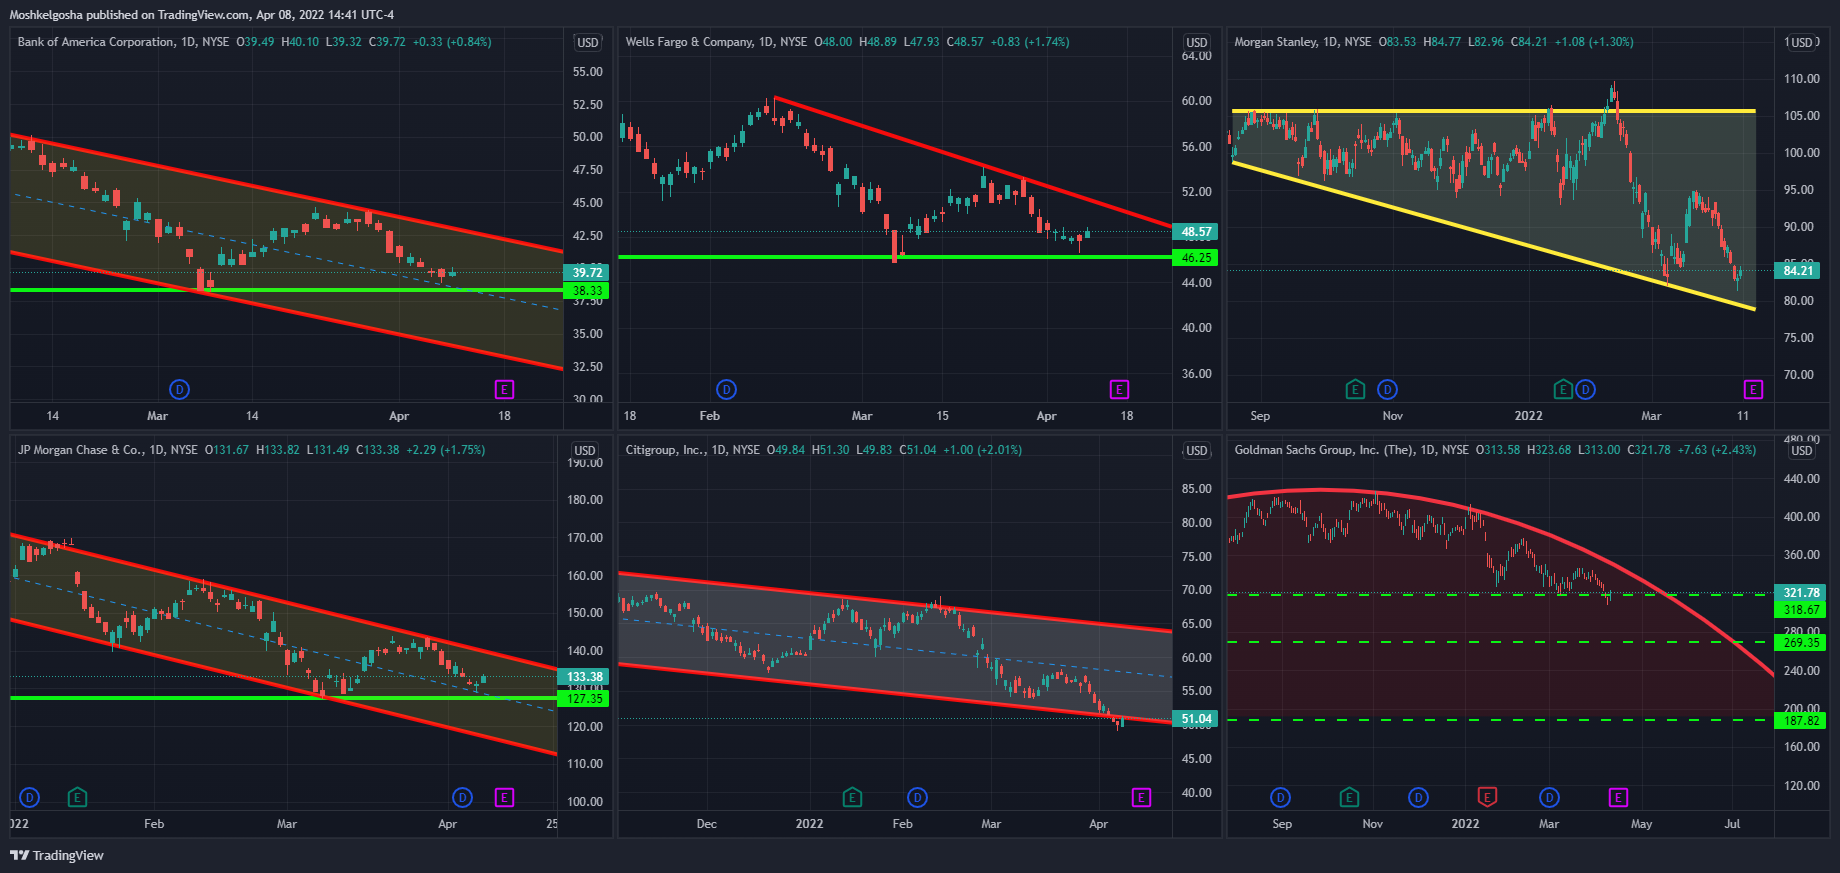Image resolution: width=1840 pixels, height=873 pixels.
Task: Click the green 269.35 level label
Action: point(1800,643)
